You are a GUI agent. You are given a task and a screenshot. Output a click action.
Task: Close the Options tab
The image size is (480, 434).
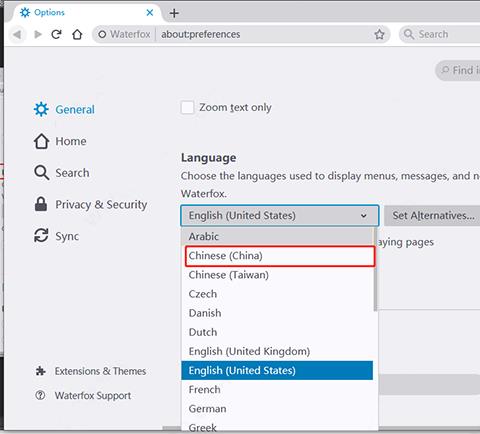pyautogui.click(x=150, y=13)
